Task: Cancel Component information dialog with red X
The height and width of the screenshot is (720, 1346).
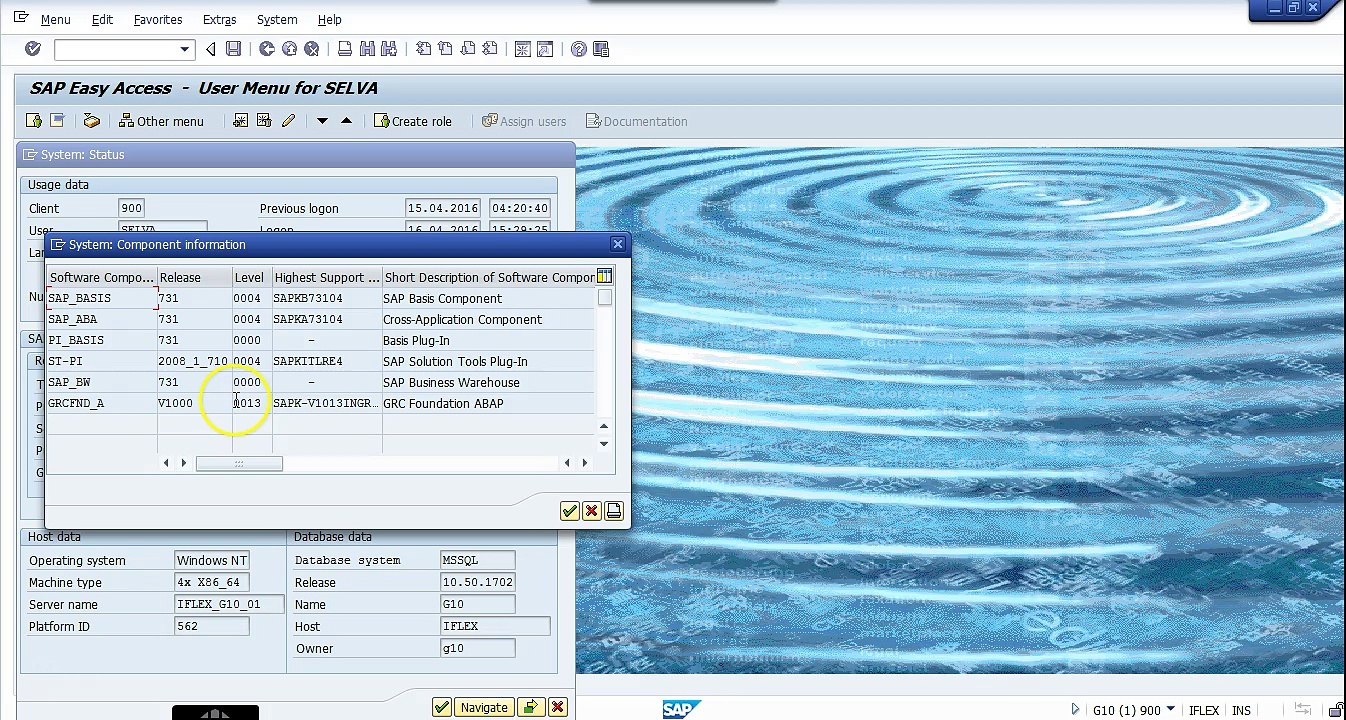Action: [591, 511]
